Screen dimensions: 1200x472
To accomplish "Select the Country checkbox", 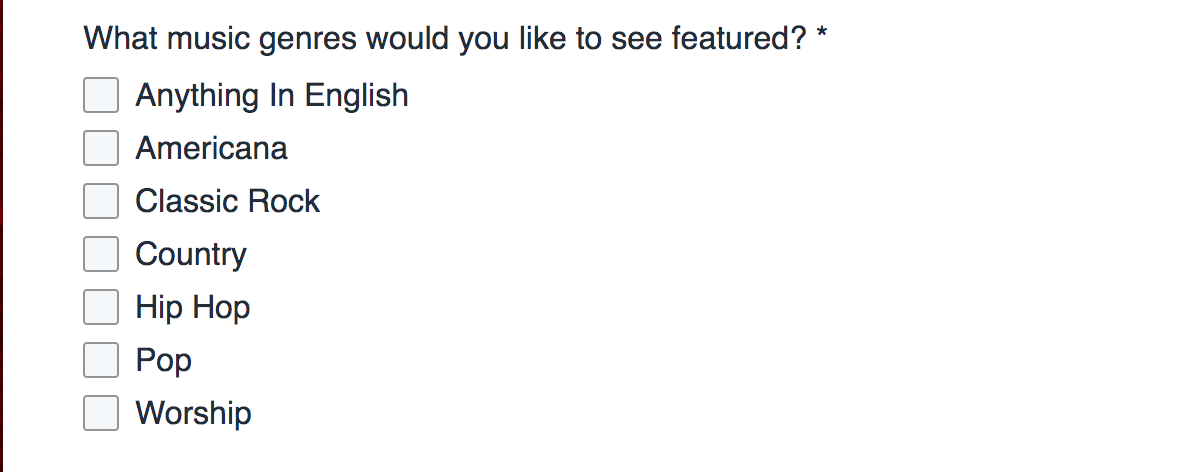I will click(101, 254).
